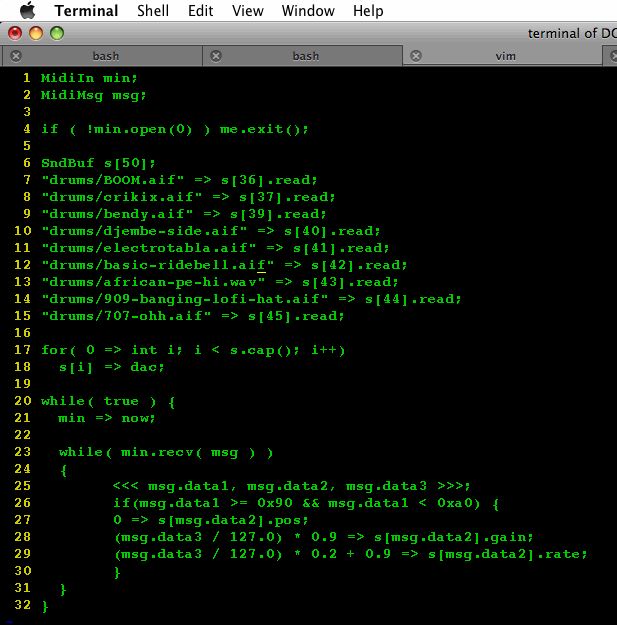Viewport: 617px width, 625px height.
Task: Open the View menu
Action: click(248, 11)
